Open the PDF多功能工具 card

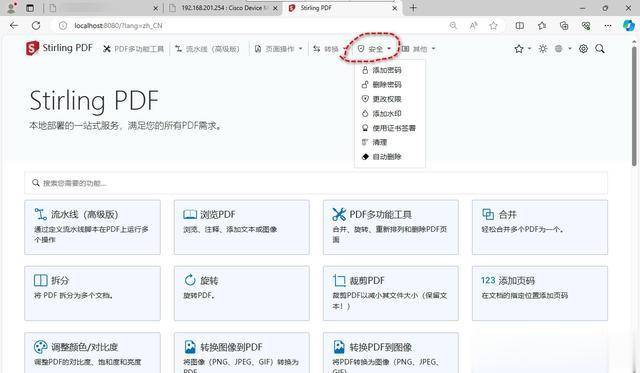(x=391, y=227)
